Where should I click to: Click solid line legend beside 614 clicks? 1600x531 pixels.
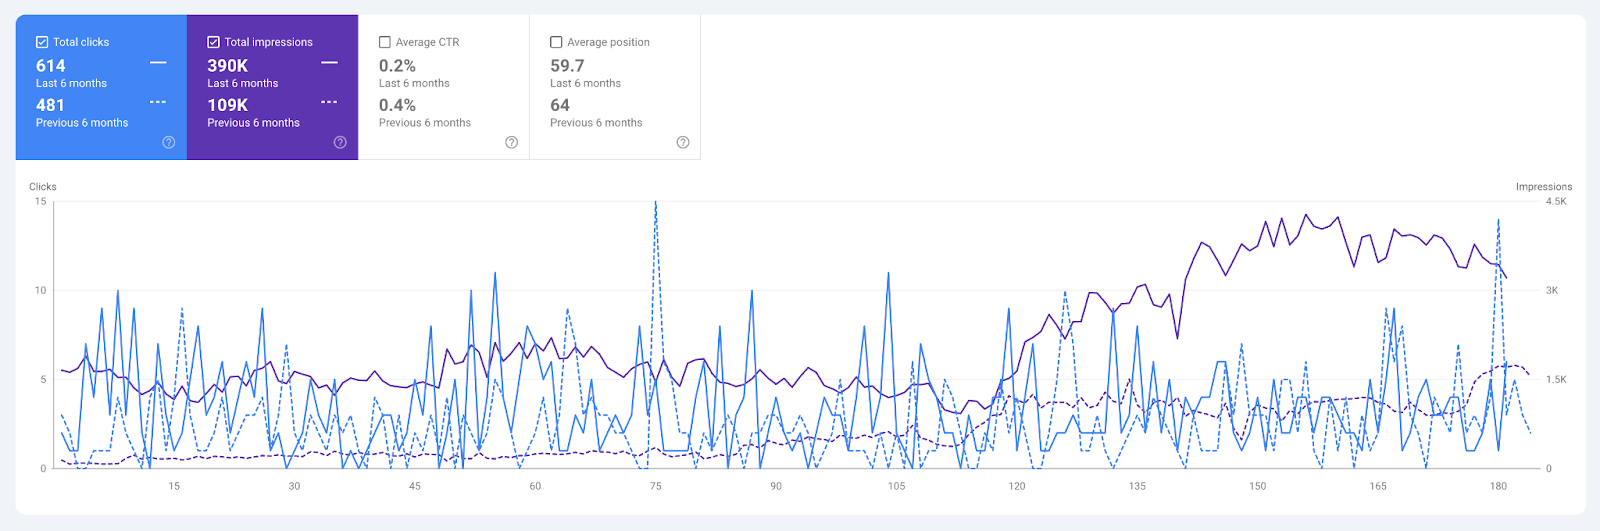click(x=158, y=63)
